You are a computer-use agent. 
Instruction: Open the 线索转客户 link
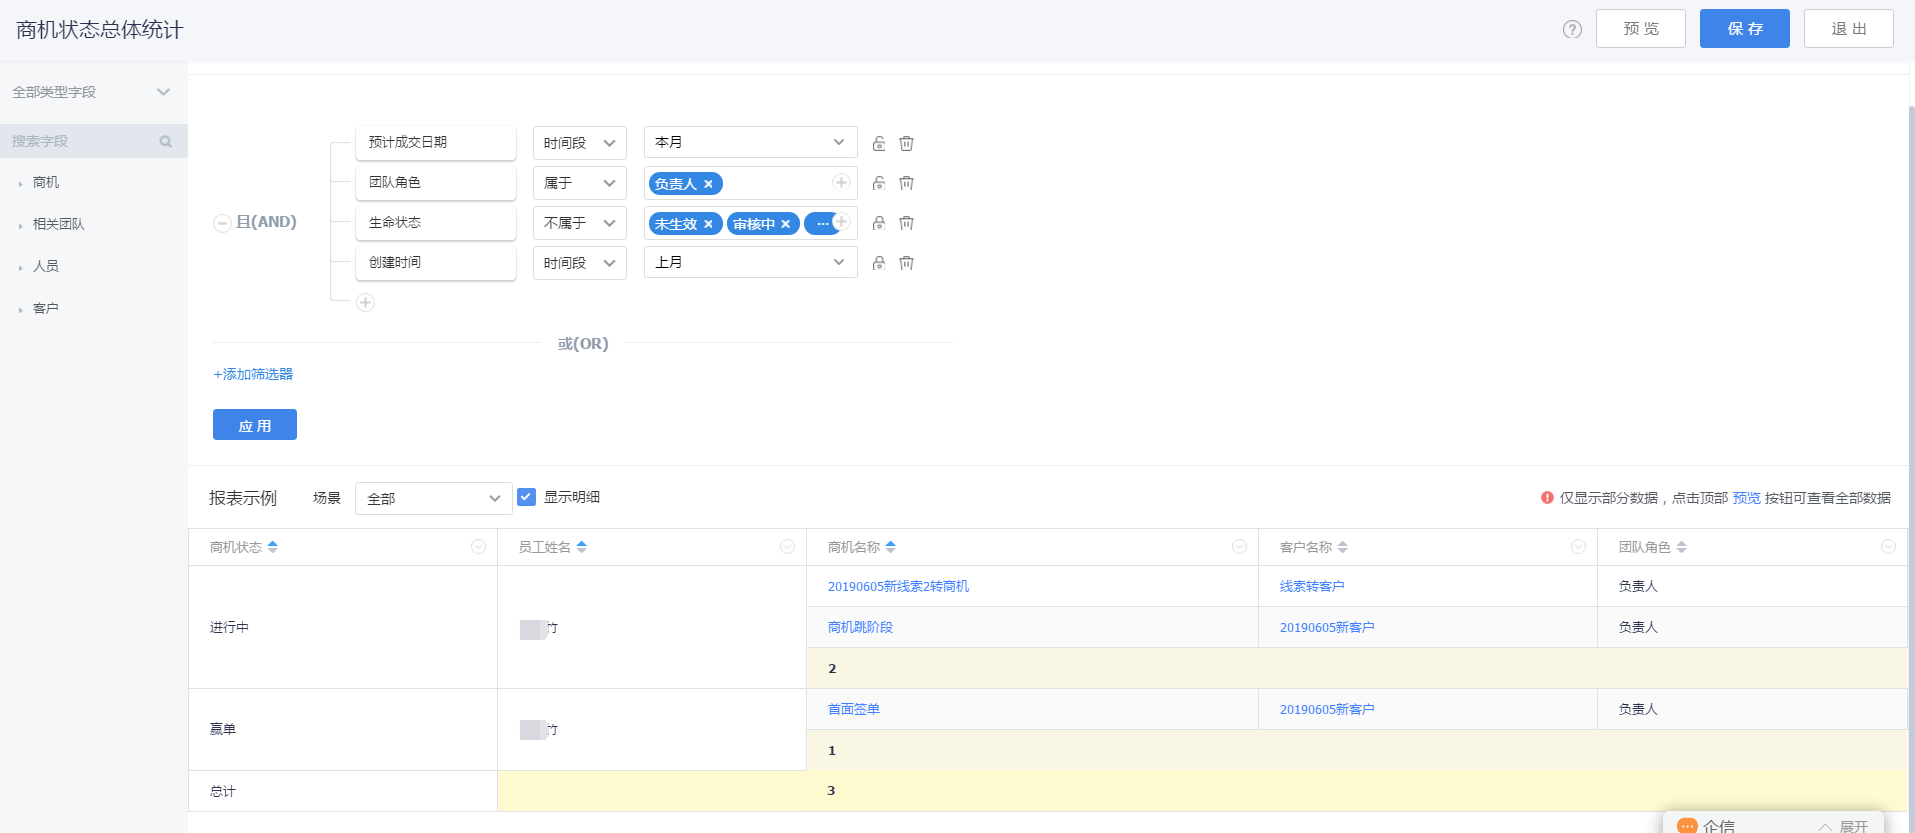click(1312, 587)
